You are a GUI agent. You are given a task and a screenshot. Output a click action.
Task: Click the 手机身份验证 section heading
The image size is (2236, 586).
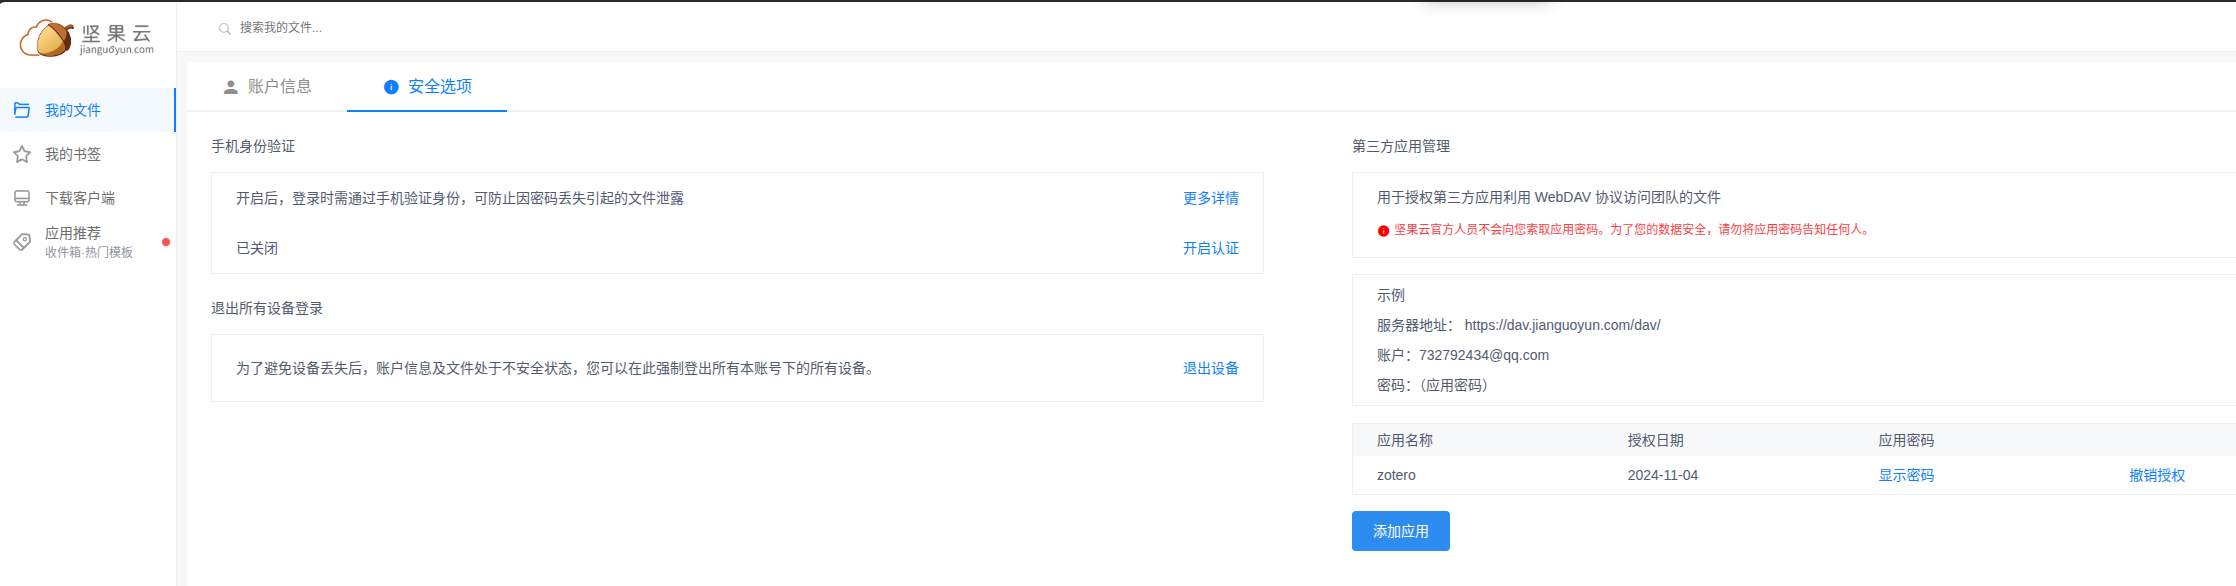click(x=253, y=146)
